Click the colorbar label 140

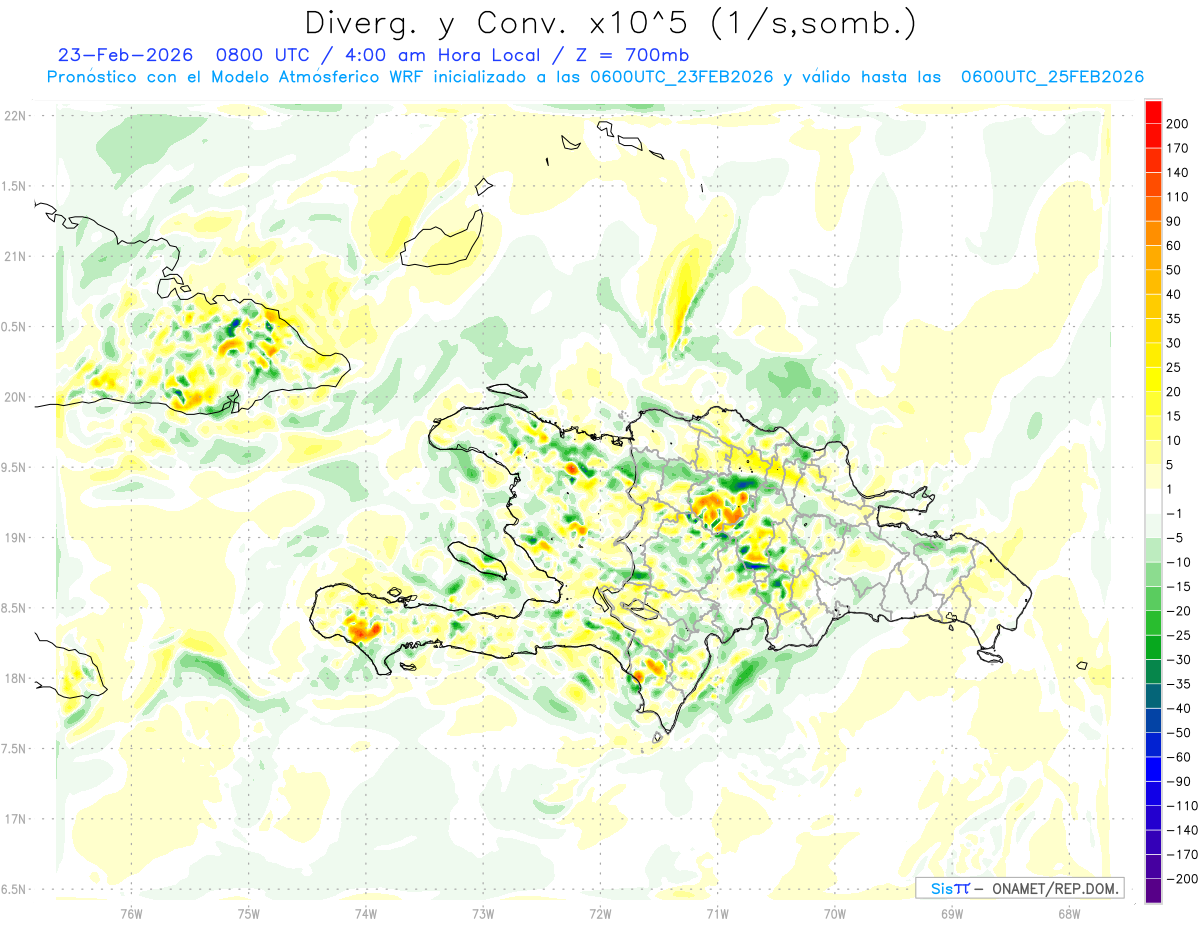[x=1178, y=172]
